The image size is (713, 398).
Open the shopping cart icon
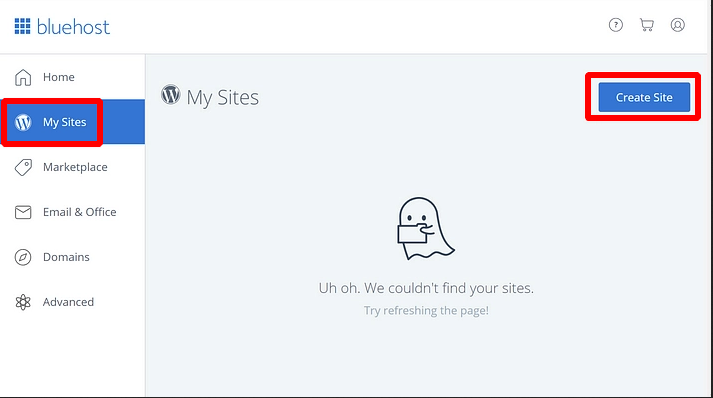coord(647,25)
